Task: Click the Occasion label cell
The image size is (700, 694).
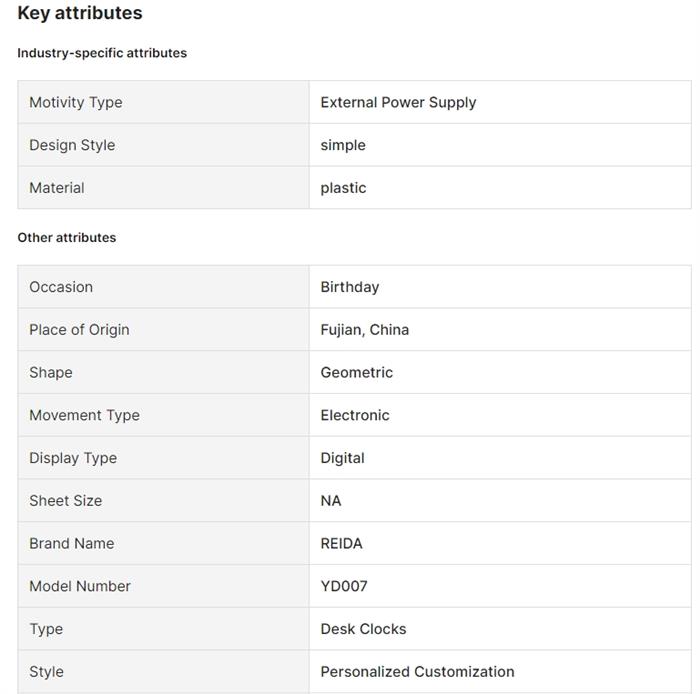Action: (61, 287)
